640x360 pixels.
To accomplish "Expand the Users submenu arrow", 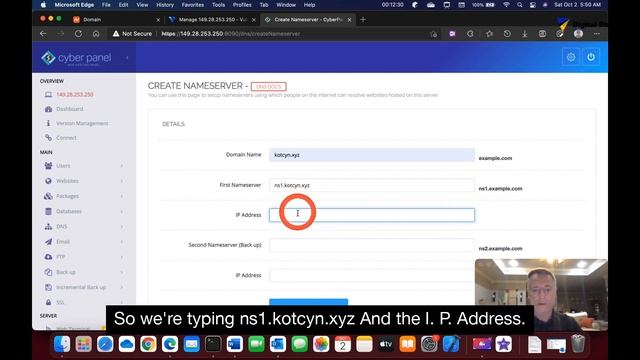I will [x=122, y=166].
